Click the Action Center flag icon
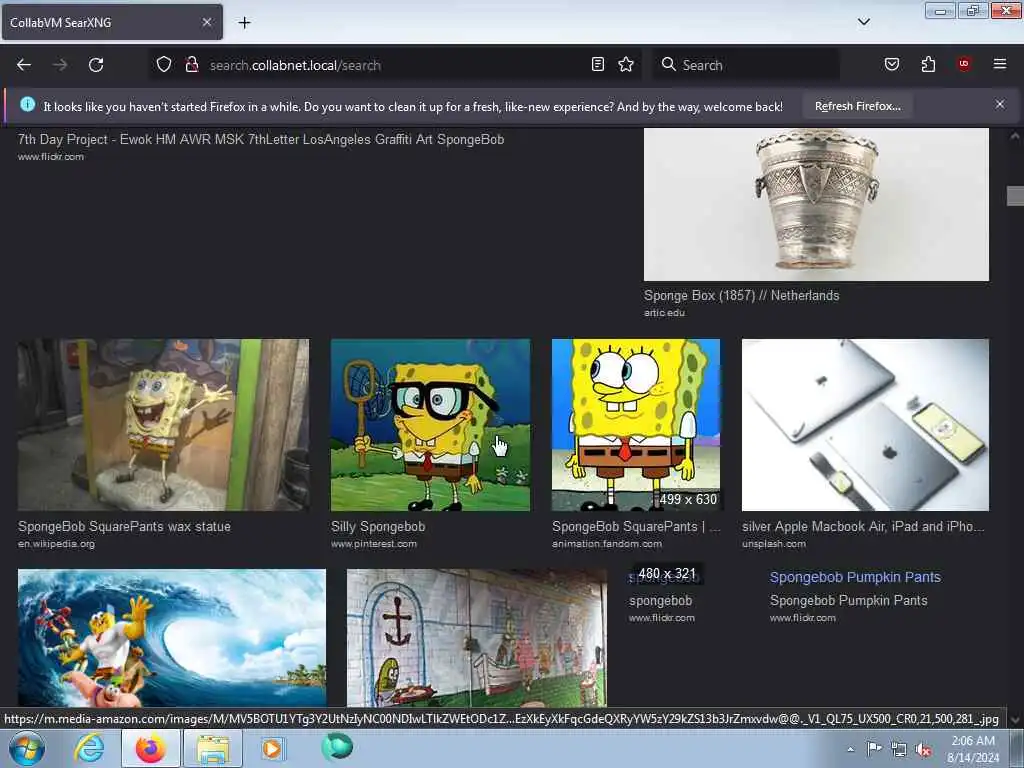This screenshot has width=1024, height=768. point(874,749)
